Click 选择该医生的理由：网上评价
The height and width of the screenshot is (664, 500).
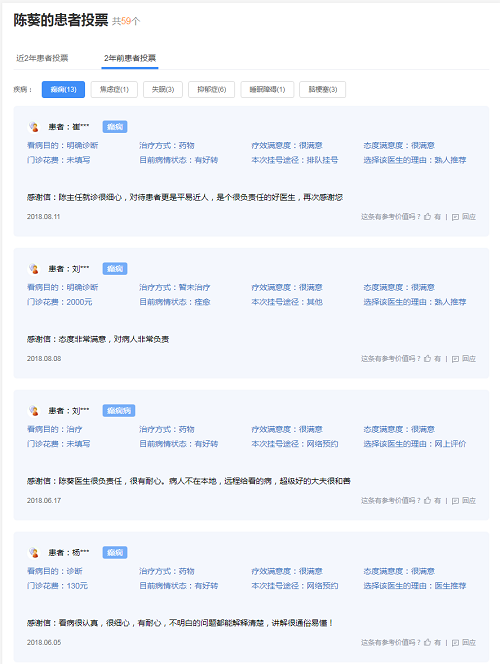tap(415, 444)
